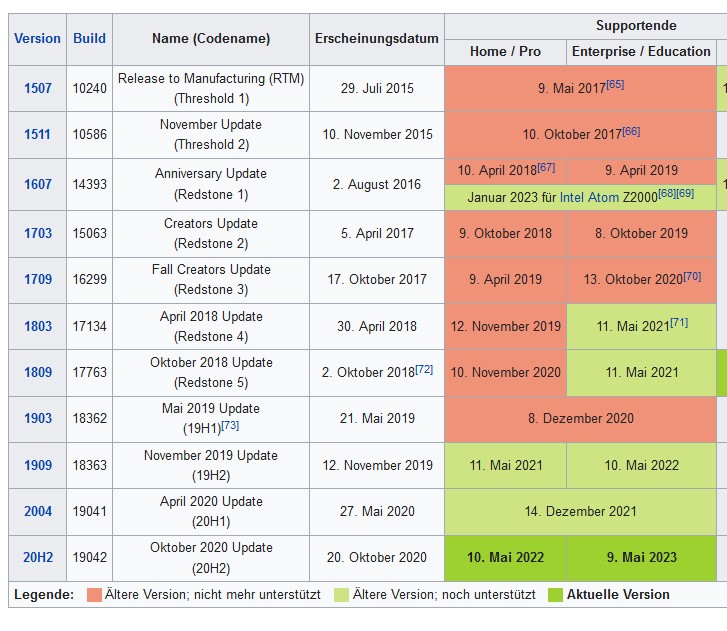This screenshot has width=727, height=631.
Task: Click the light green 'noch unterstützt' legend swatch
Action: [341, 595]
